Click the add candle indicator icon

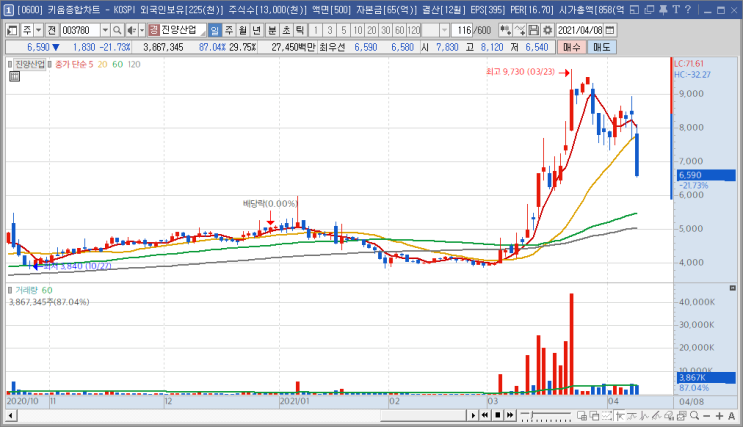pyautogui.click(x=505, y=30)
